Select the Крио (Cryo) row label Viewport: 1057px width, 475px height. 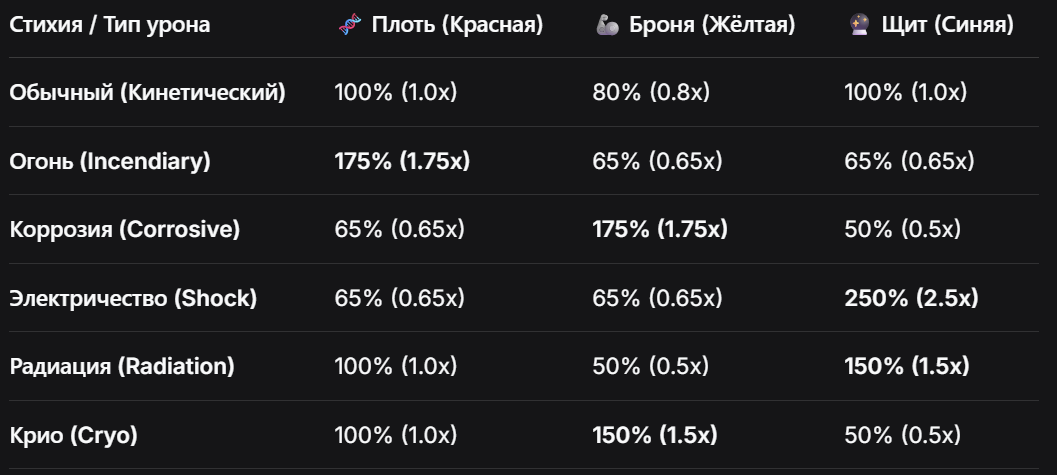[73, 435]
